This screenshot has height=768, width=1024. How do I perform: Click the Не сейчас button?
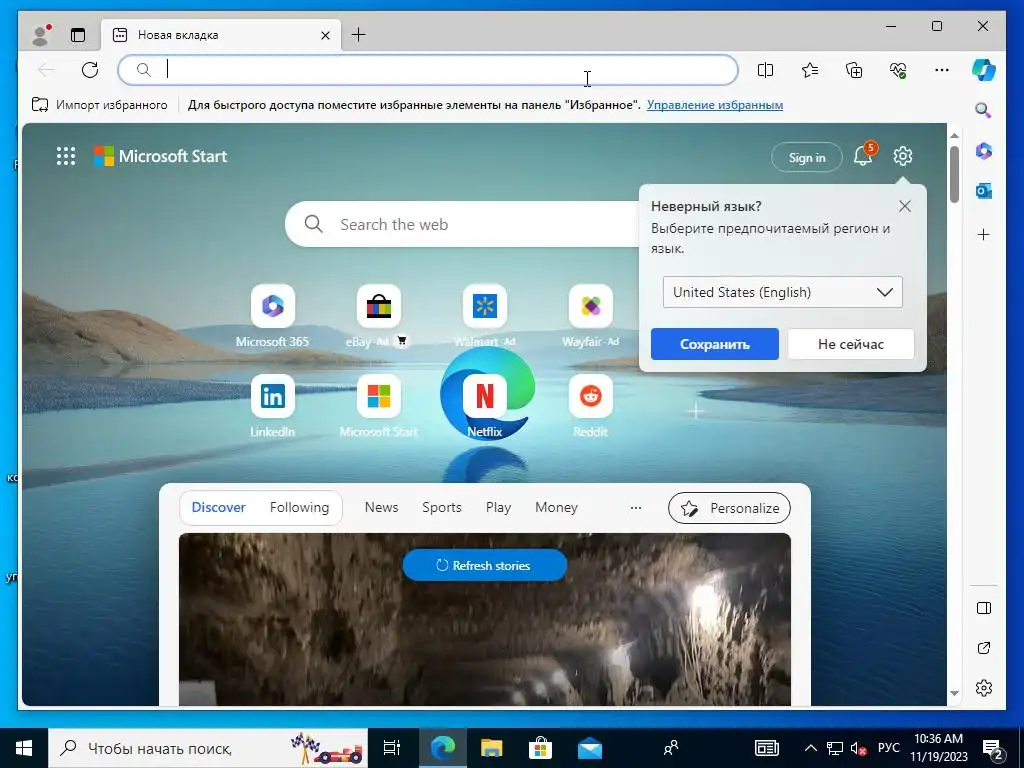(x=850, y=344)
